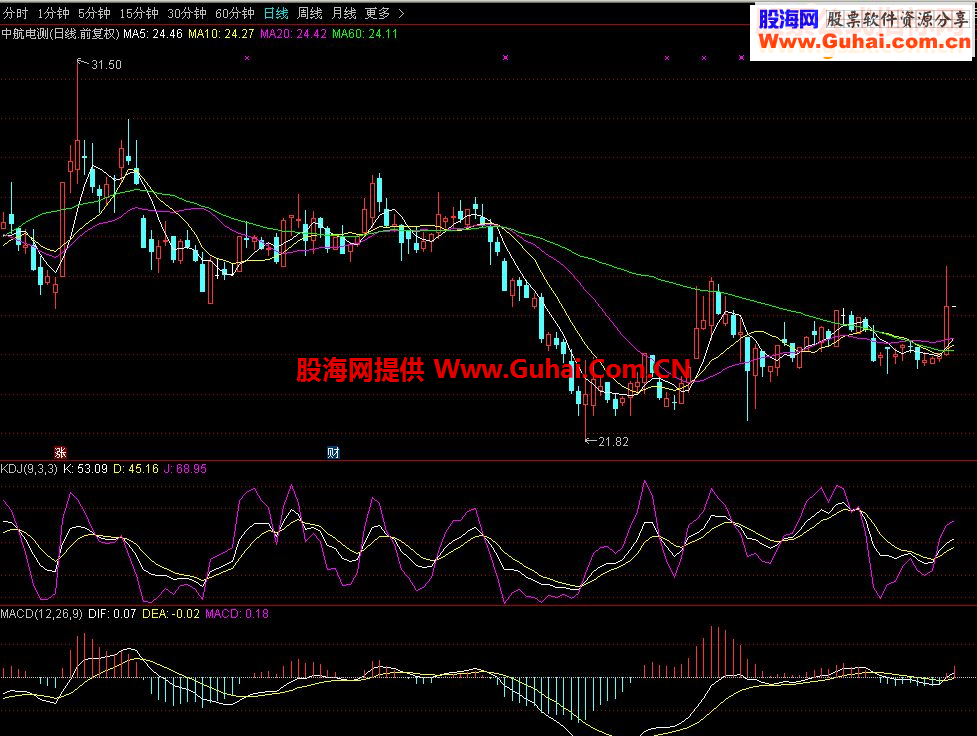Select the 1分钟 period tab
The height and width of the screenshot is (736, 977).
coord(53,13)
